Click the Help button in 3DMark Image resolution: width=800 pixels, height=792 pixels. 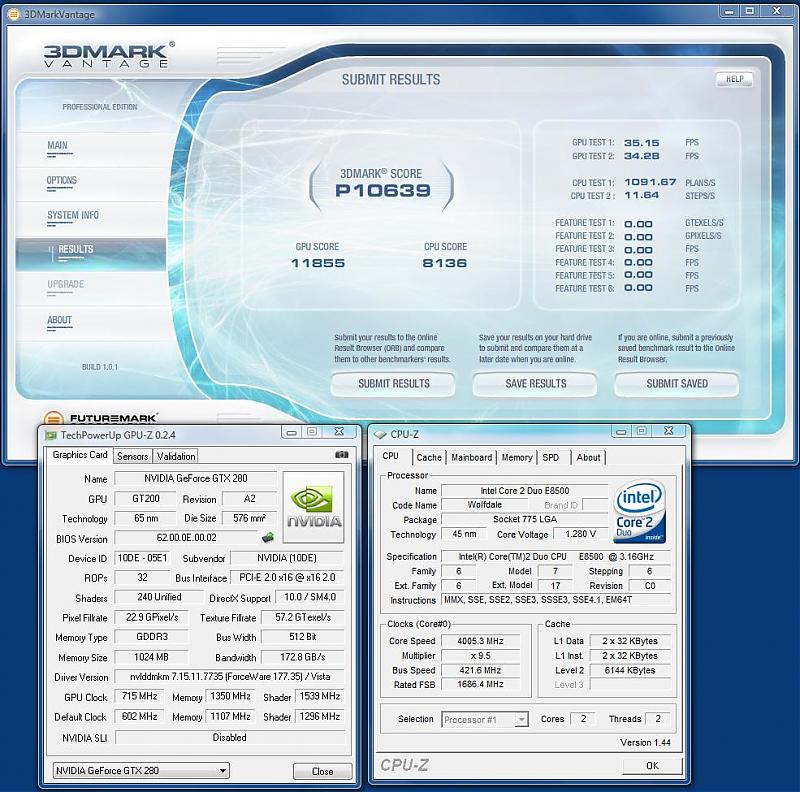[735, 79]
